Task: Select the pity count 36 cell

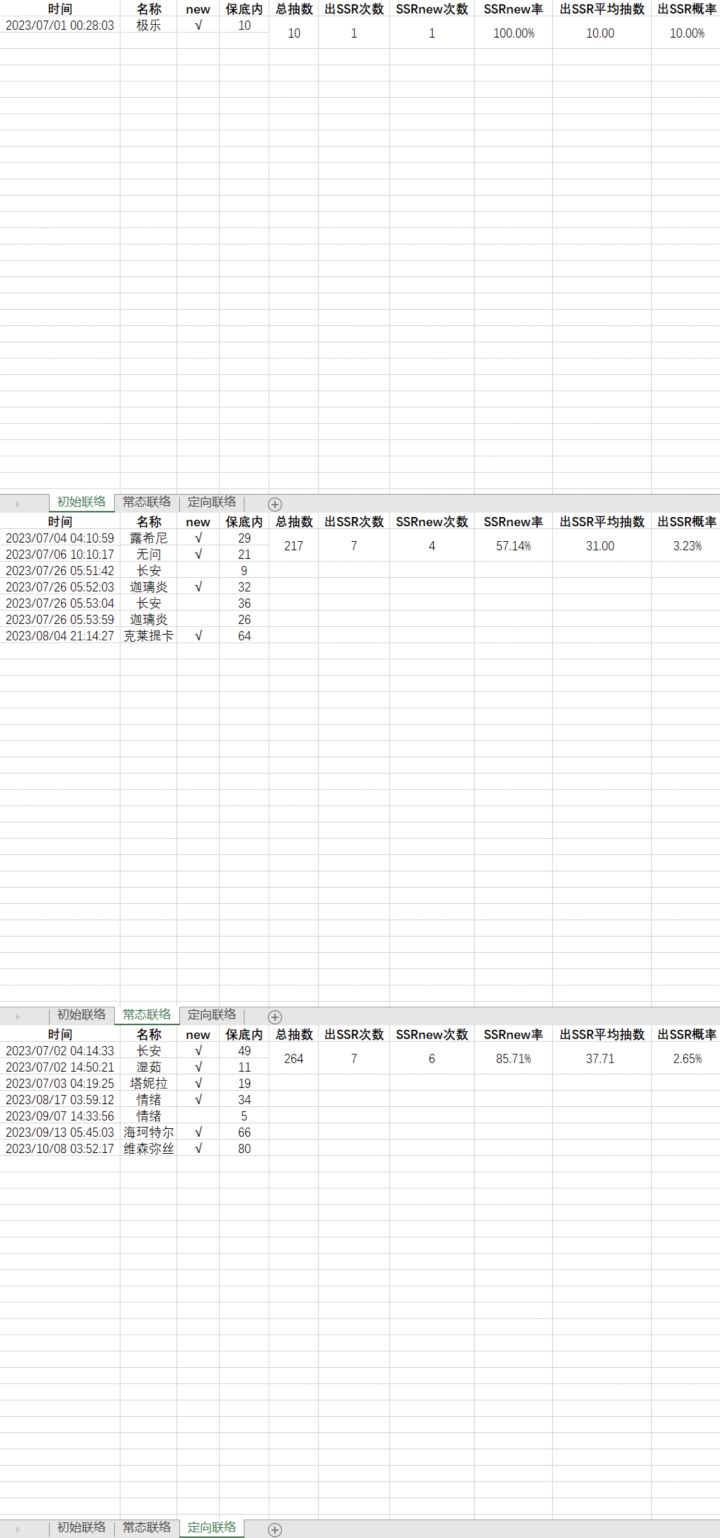Action: click(x=244, y=603)
